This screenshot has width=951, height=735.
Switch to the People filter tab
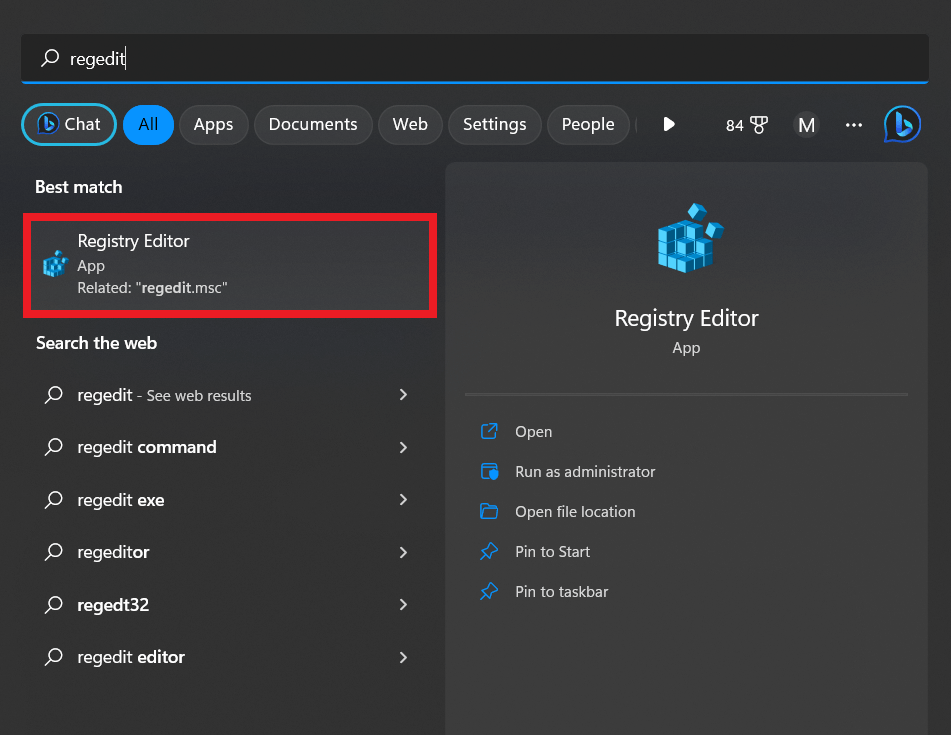[588, 124]
